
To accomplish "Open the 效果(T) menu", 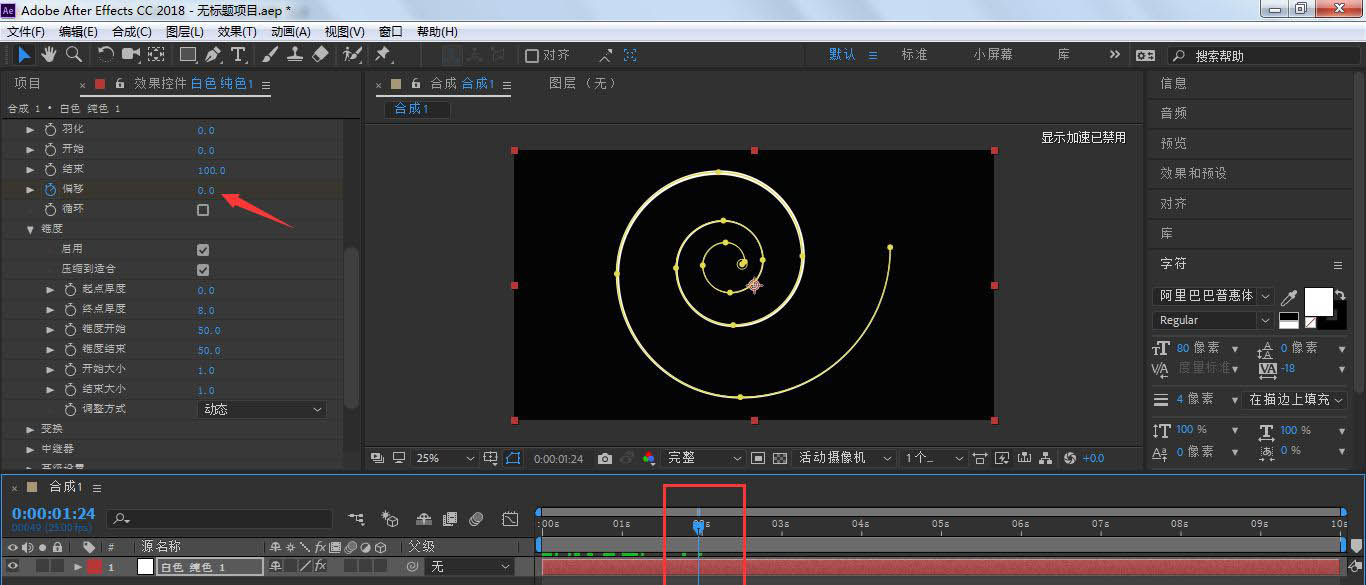I will click(x=237, y=32).
